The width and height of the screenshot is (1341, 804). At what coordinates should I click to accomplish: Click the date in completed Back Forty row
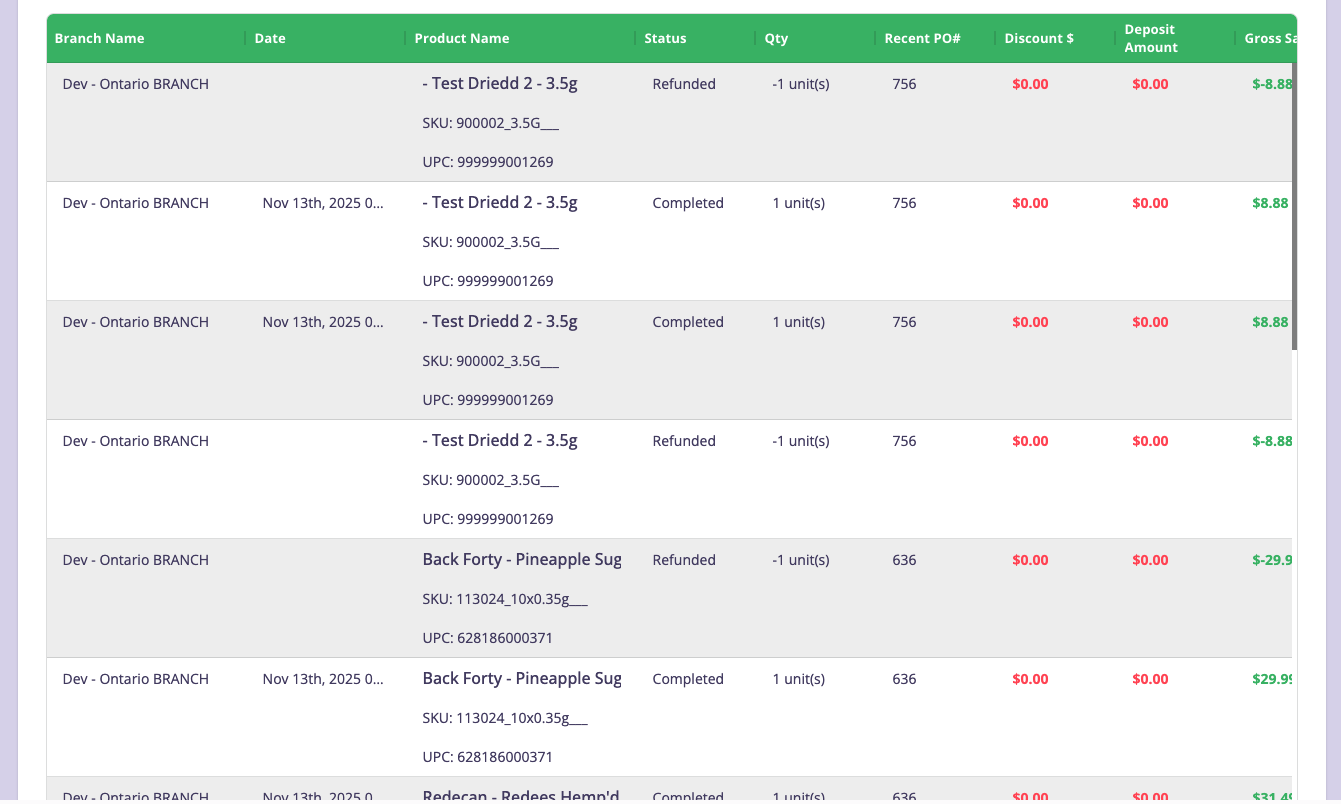pos(323,679)
